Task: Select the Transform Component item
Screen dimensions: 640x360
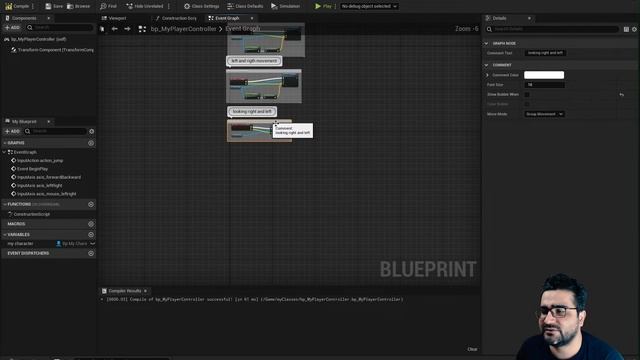Action: click(x=53, y=50)
